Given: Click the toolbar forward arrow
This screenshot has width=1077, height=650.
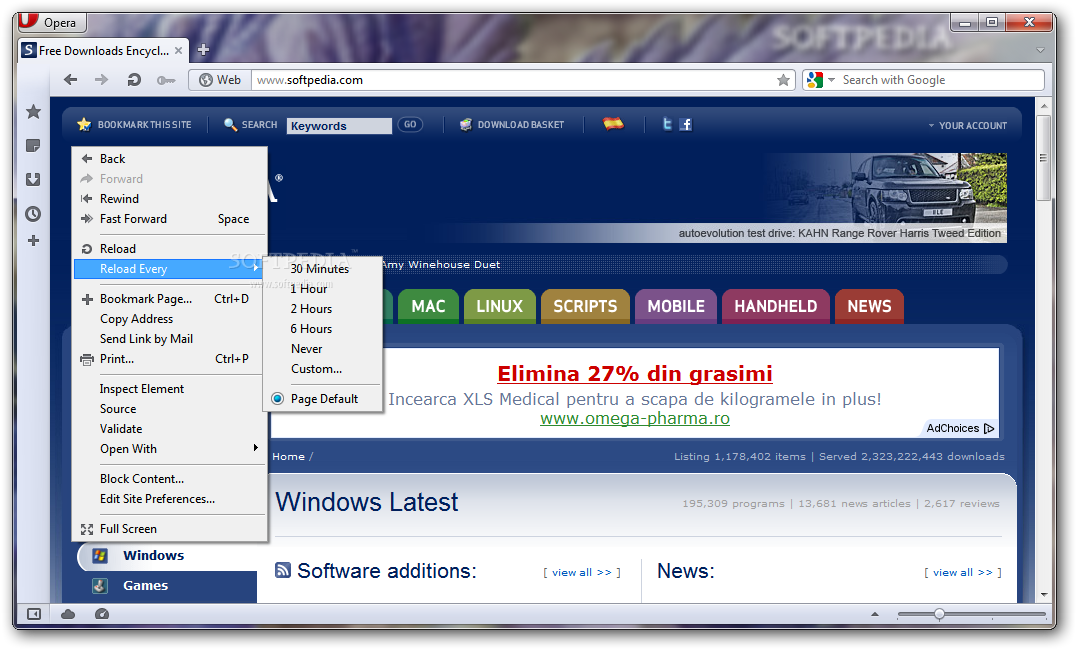Looking at the screenshot, I should 102,80.
